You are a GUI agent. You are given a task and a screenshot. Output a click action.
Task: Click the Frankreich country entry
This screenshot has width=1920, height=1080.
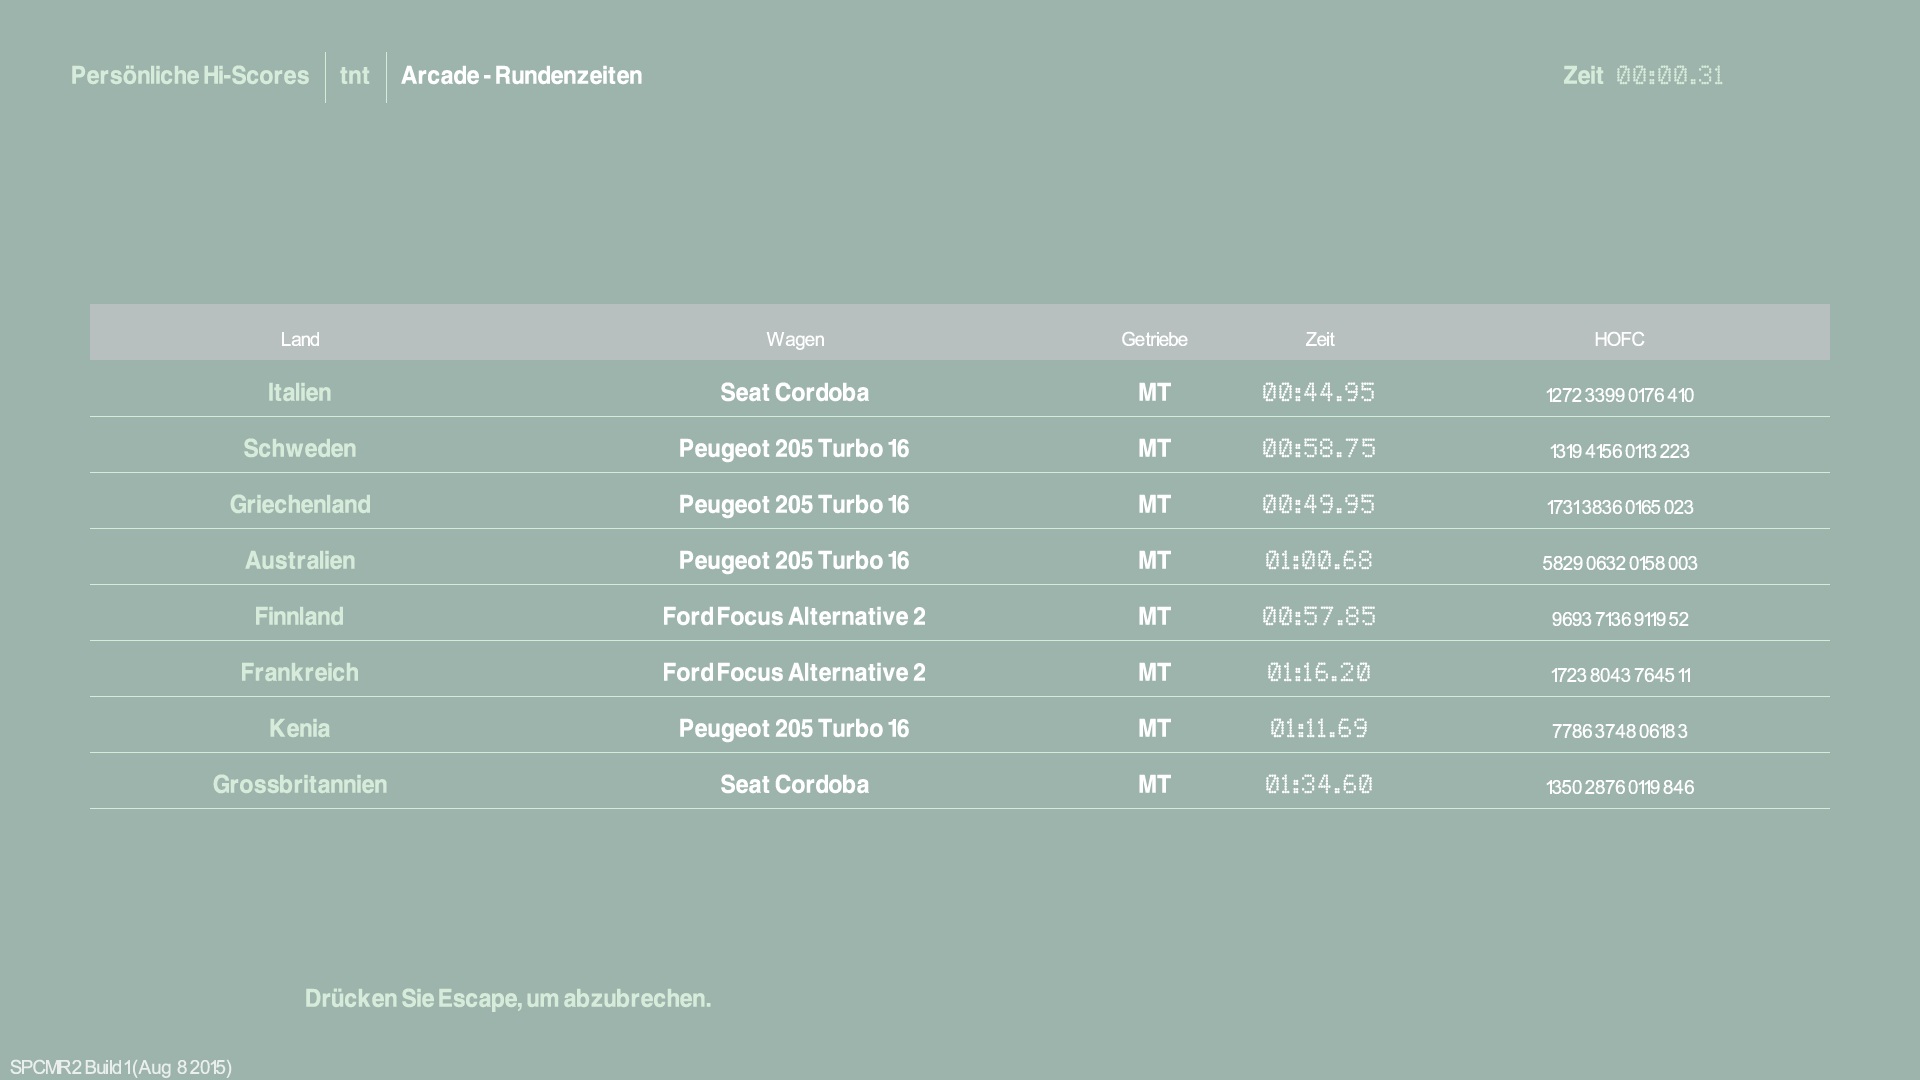(x=299, y=672)
